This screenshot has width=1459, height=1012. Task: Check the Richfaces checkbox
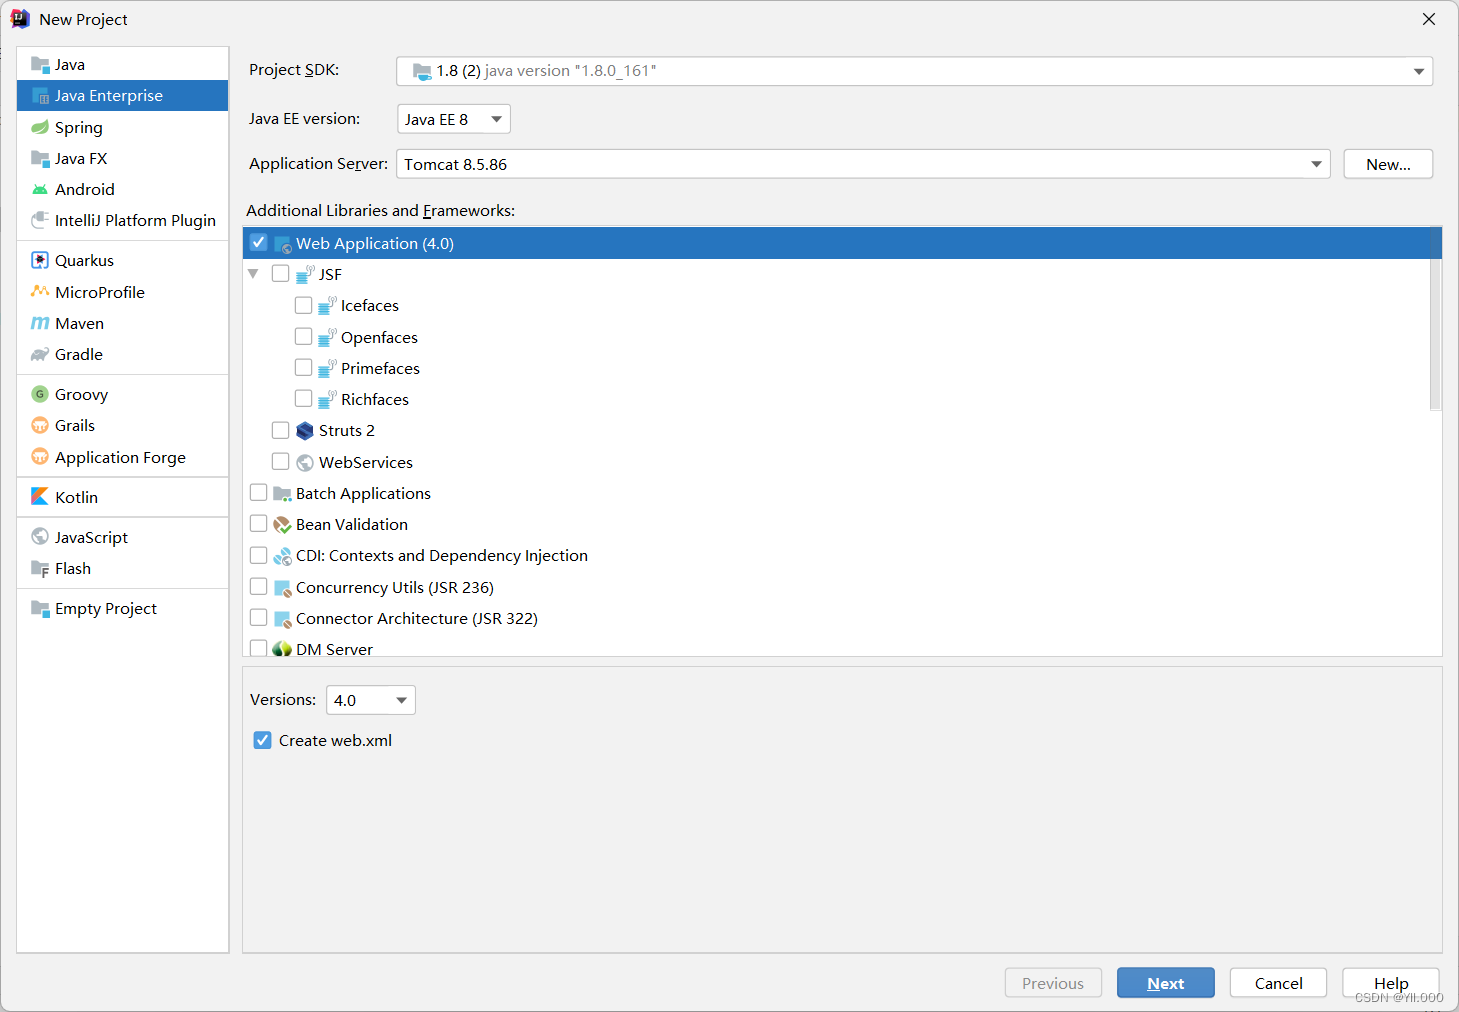[x=304, y=398]
